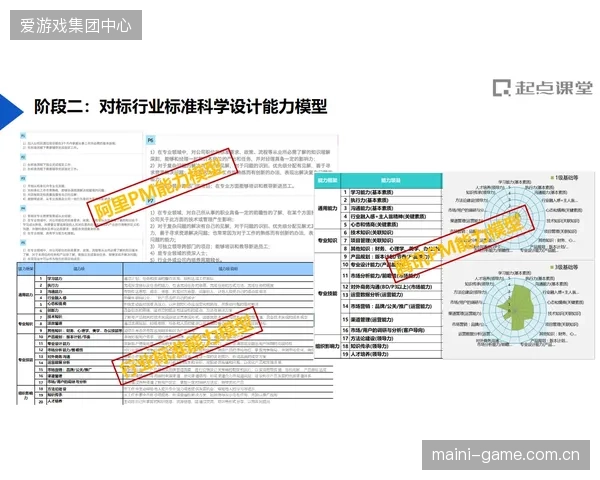Screen dimensions: 600x480
Task: Select row 16 市场/用户的调研与分析(客户导向)
Action: tap(391, 330)
